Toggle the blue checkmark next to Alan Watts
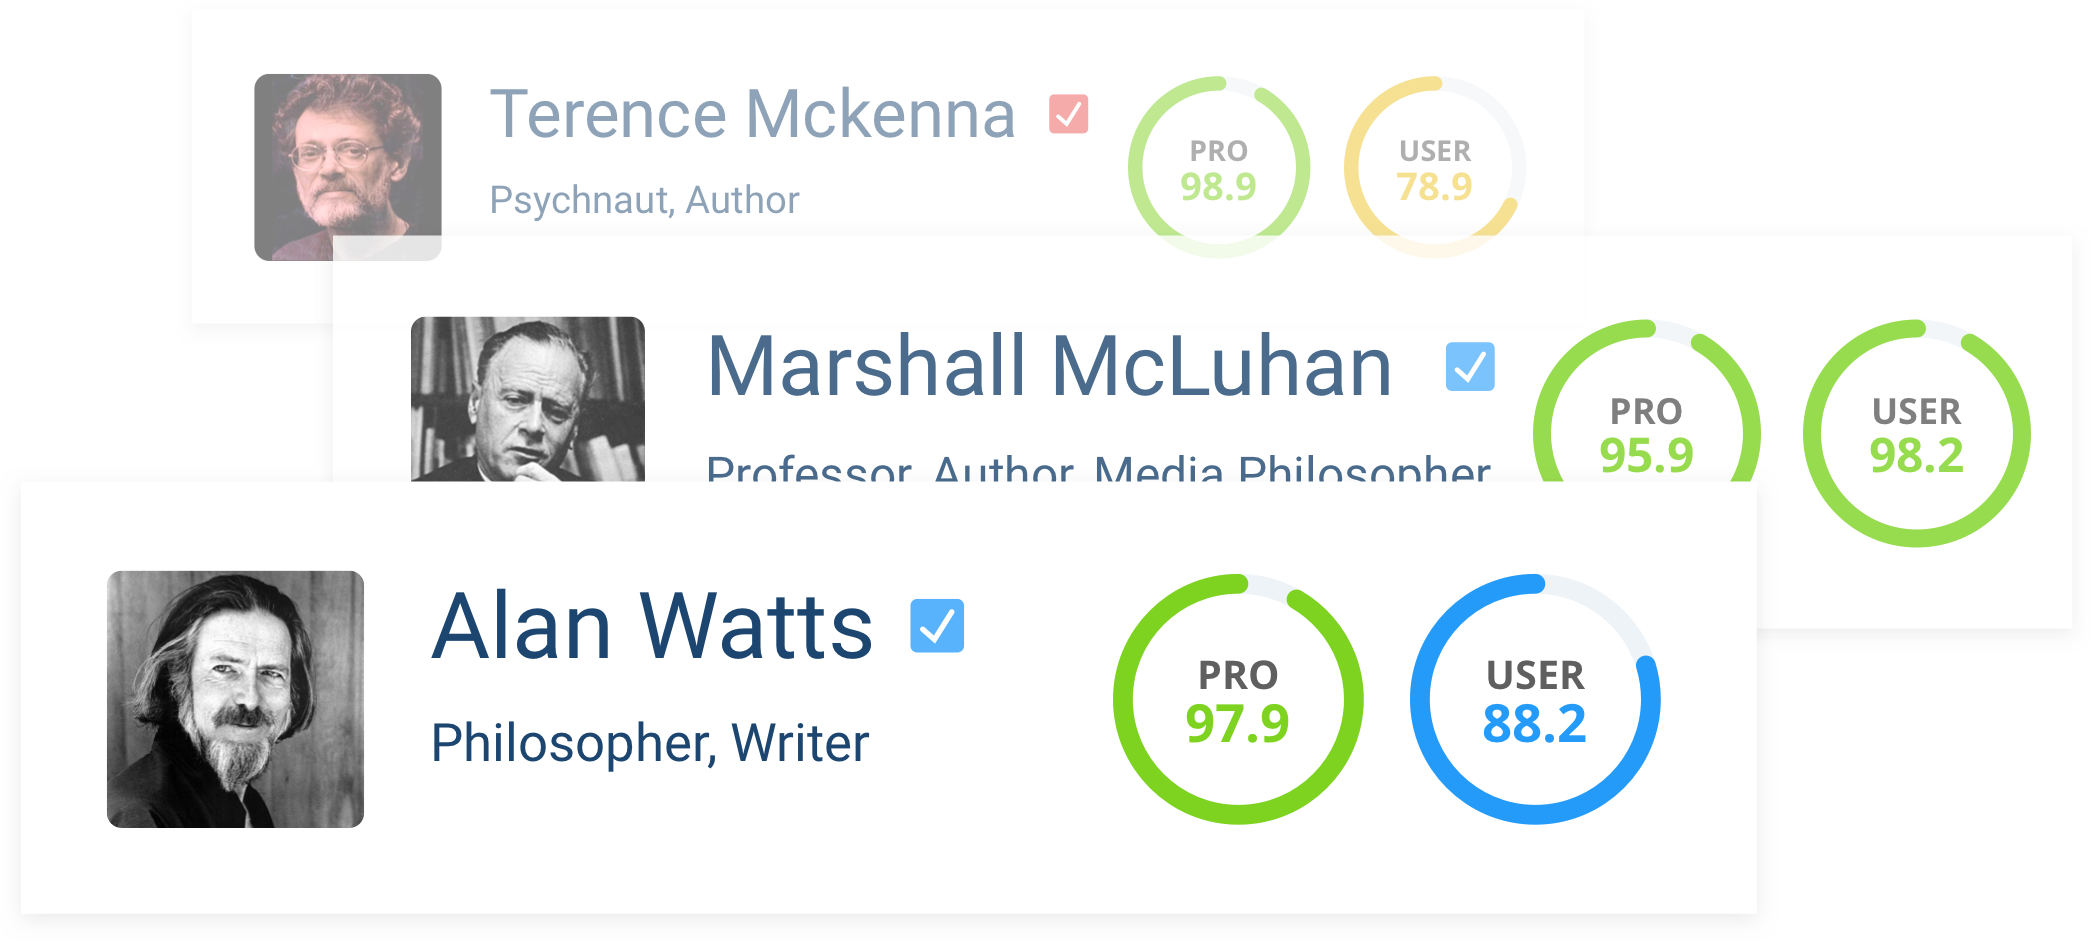This screenshot has height=942, width=2091. point(937,626)
